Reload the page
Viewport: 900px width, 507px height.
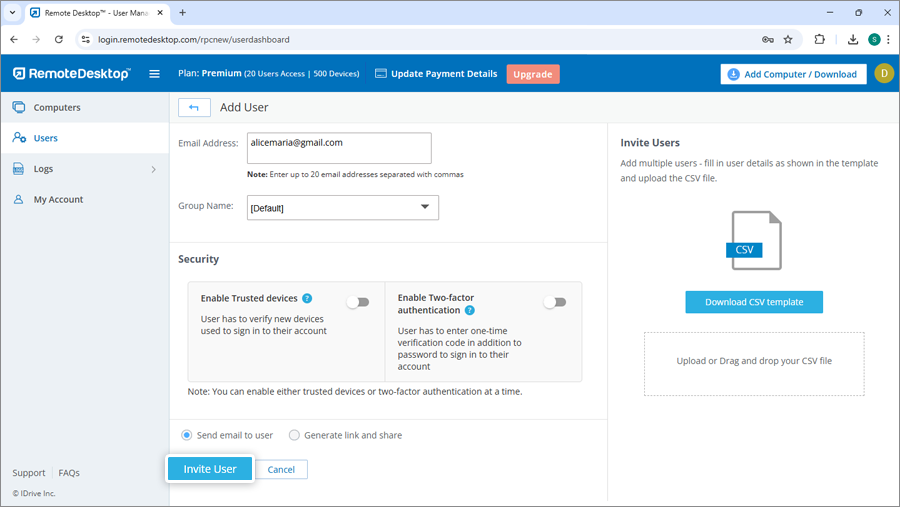tap(59, 40)
